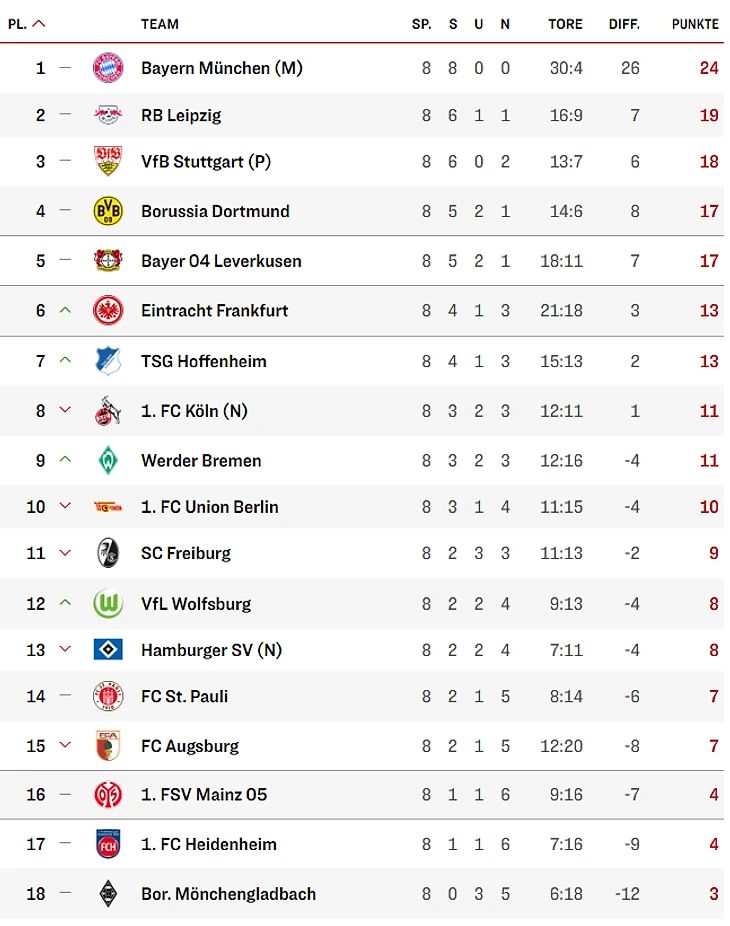
Task: Sort standings by the PUNKTE header
Action: (694, 24)
